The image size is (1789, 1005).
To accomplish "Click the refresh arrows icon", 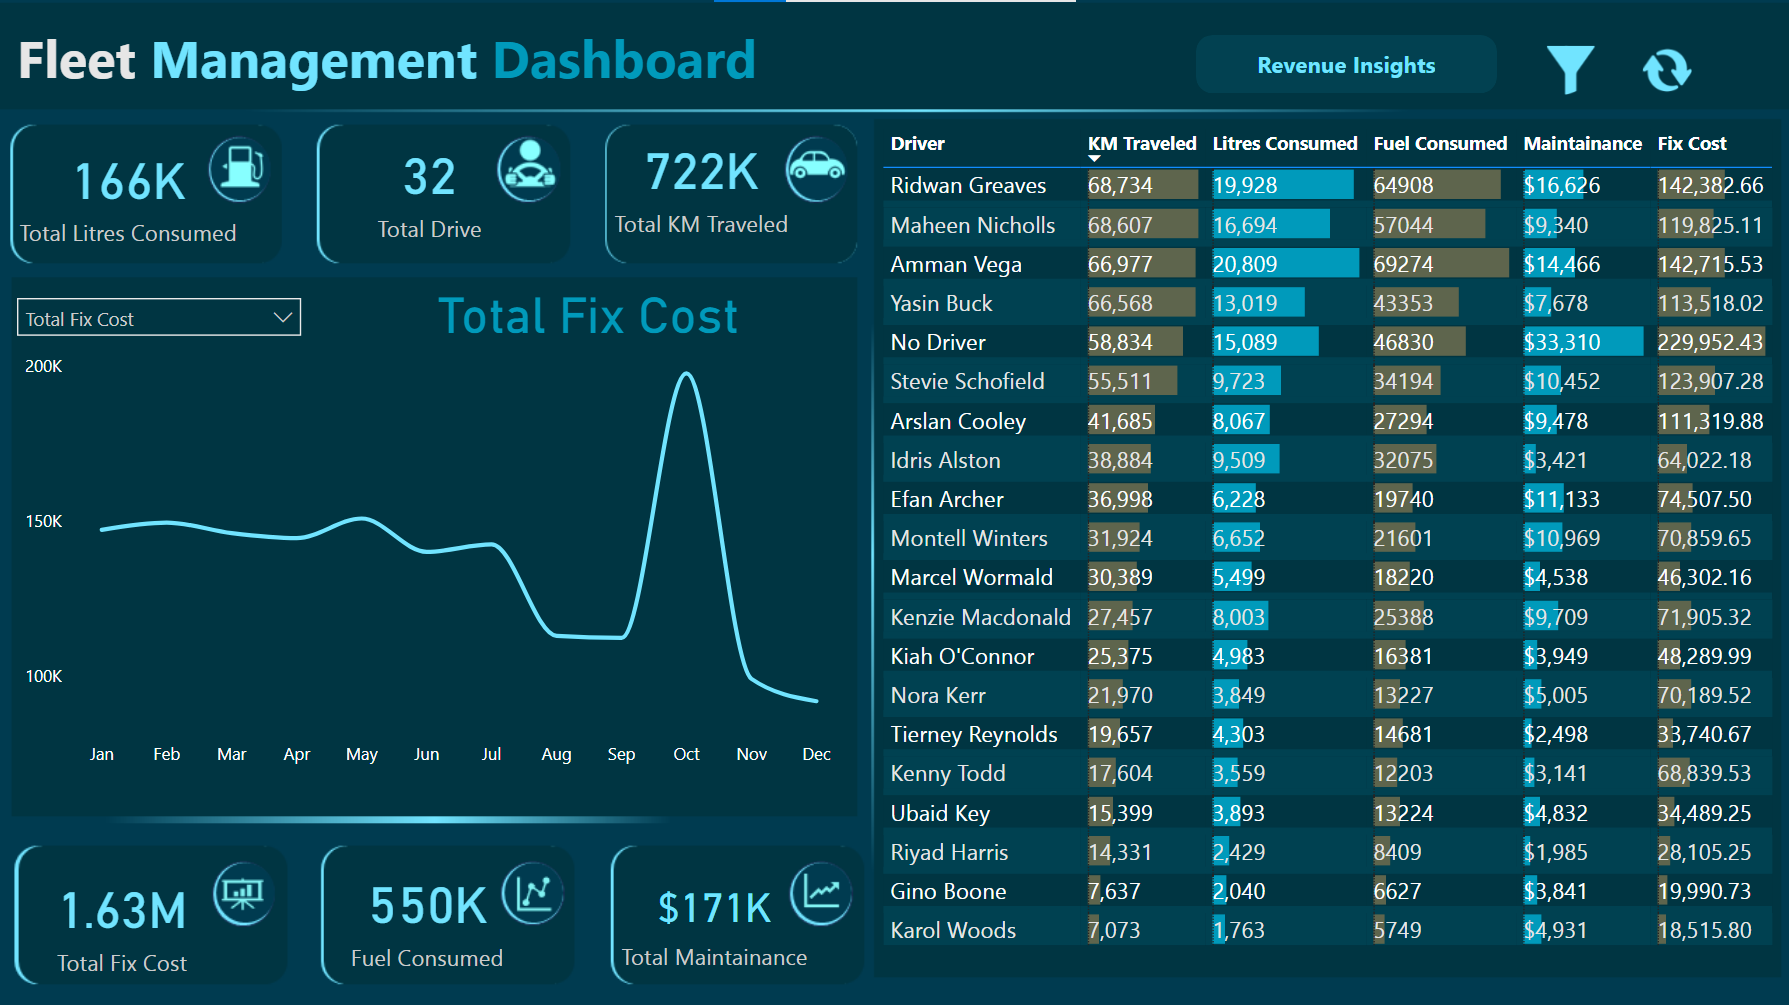I will click(1666, 70).
